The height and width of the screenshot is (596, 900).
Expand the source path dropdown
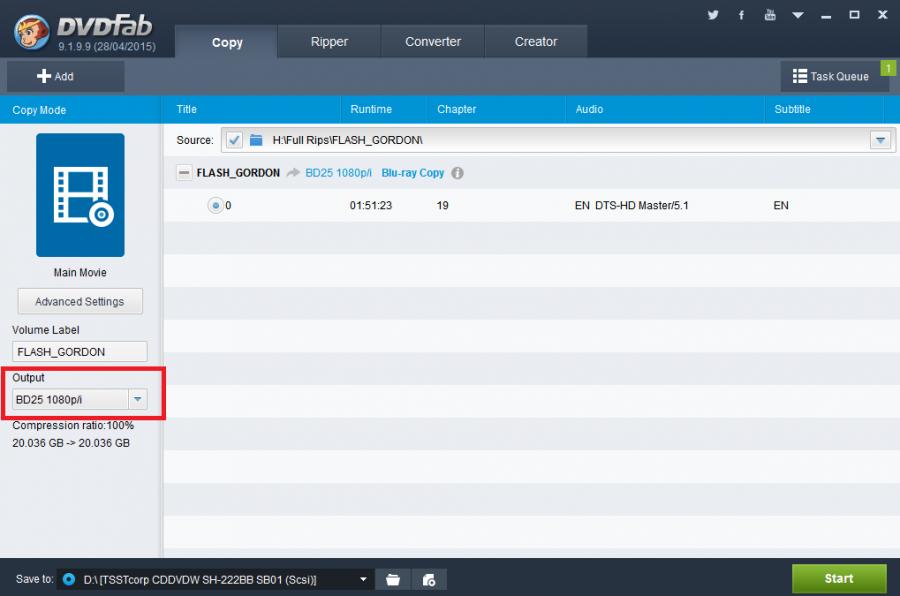click(880, 140)
